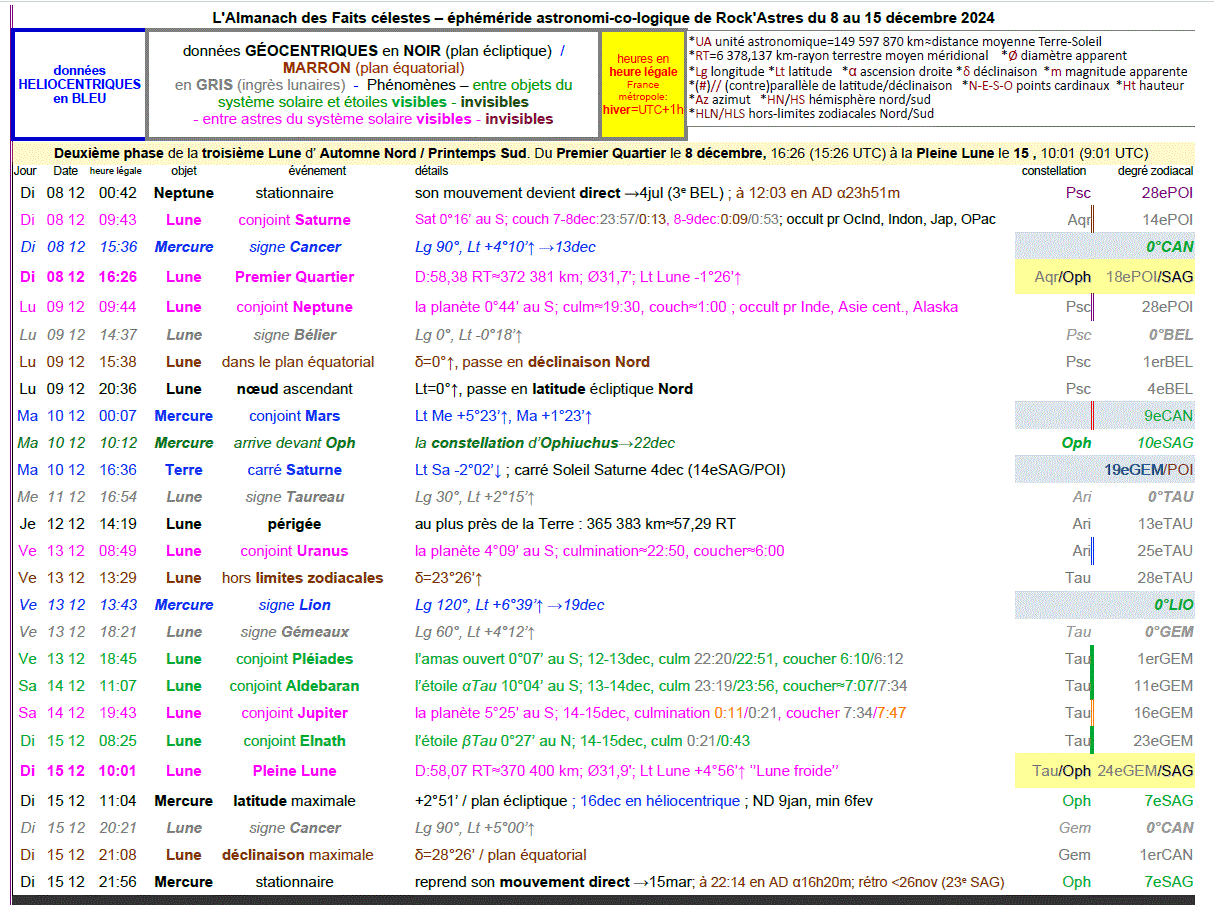
Task: Select 'signe Cancer' in the 20:21 row
Action: [294, 828]
